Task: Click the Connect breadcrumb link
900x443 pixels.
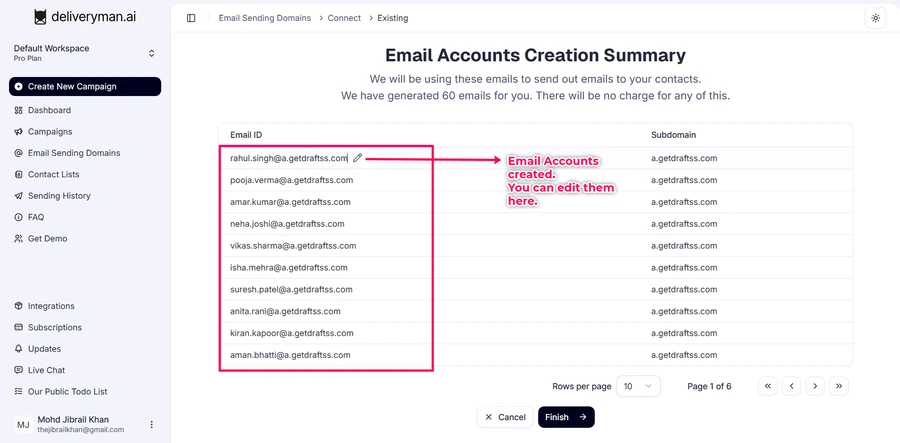Action: pyautogui.click(x=344, y=18)
